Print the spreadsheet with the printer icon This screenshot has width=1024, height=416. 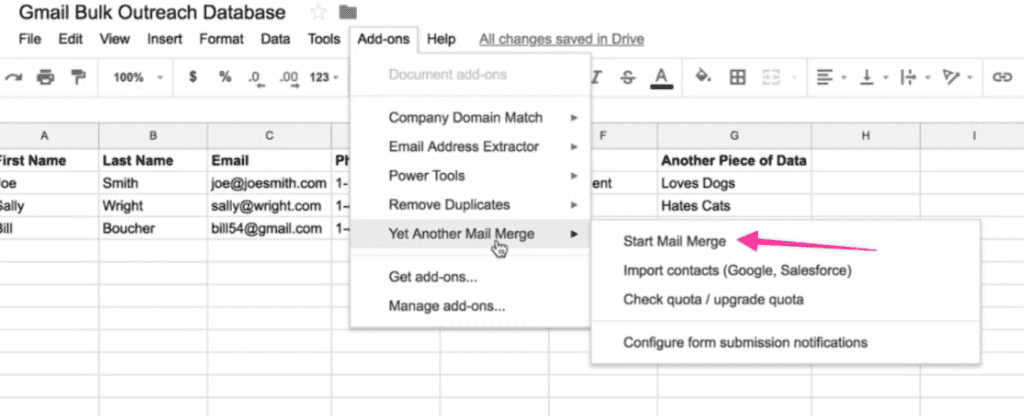(x=45, y=77)
